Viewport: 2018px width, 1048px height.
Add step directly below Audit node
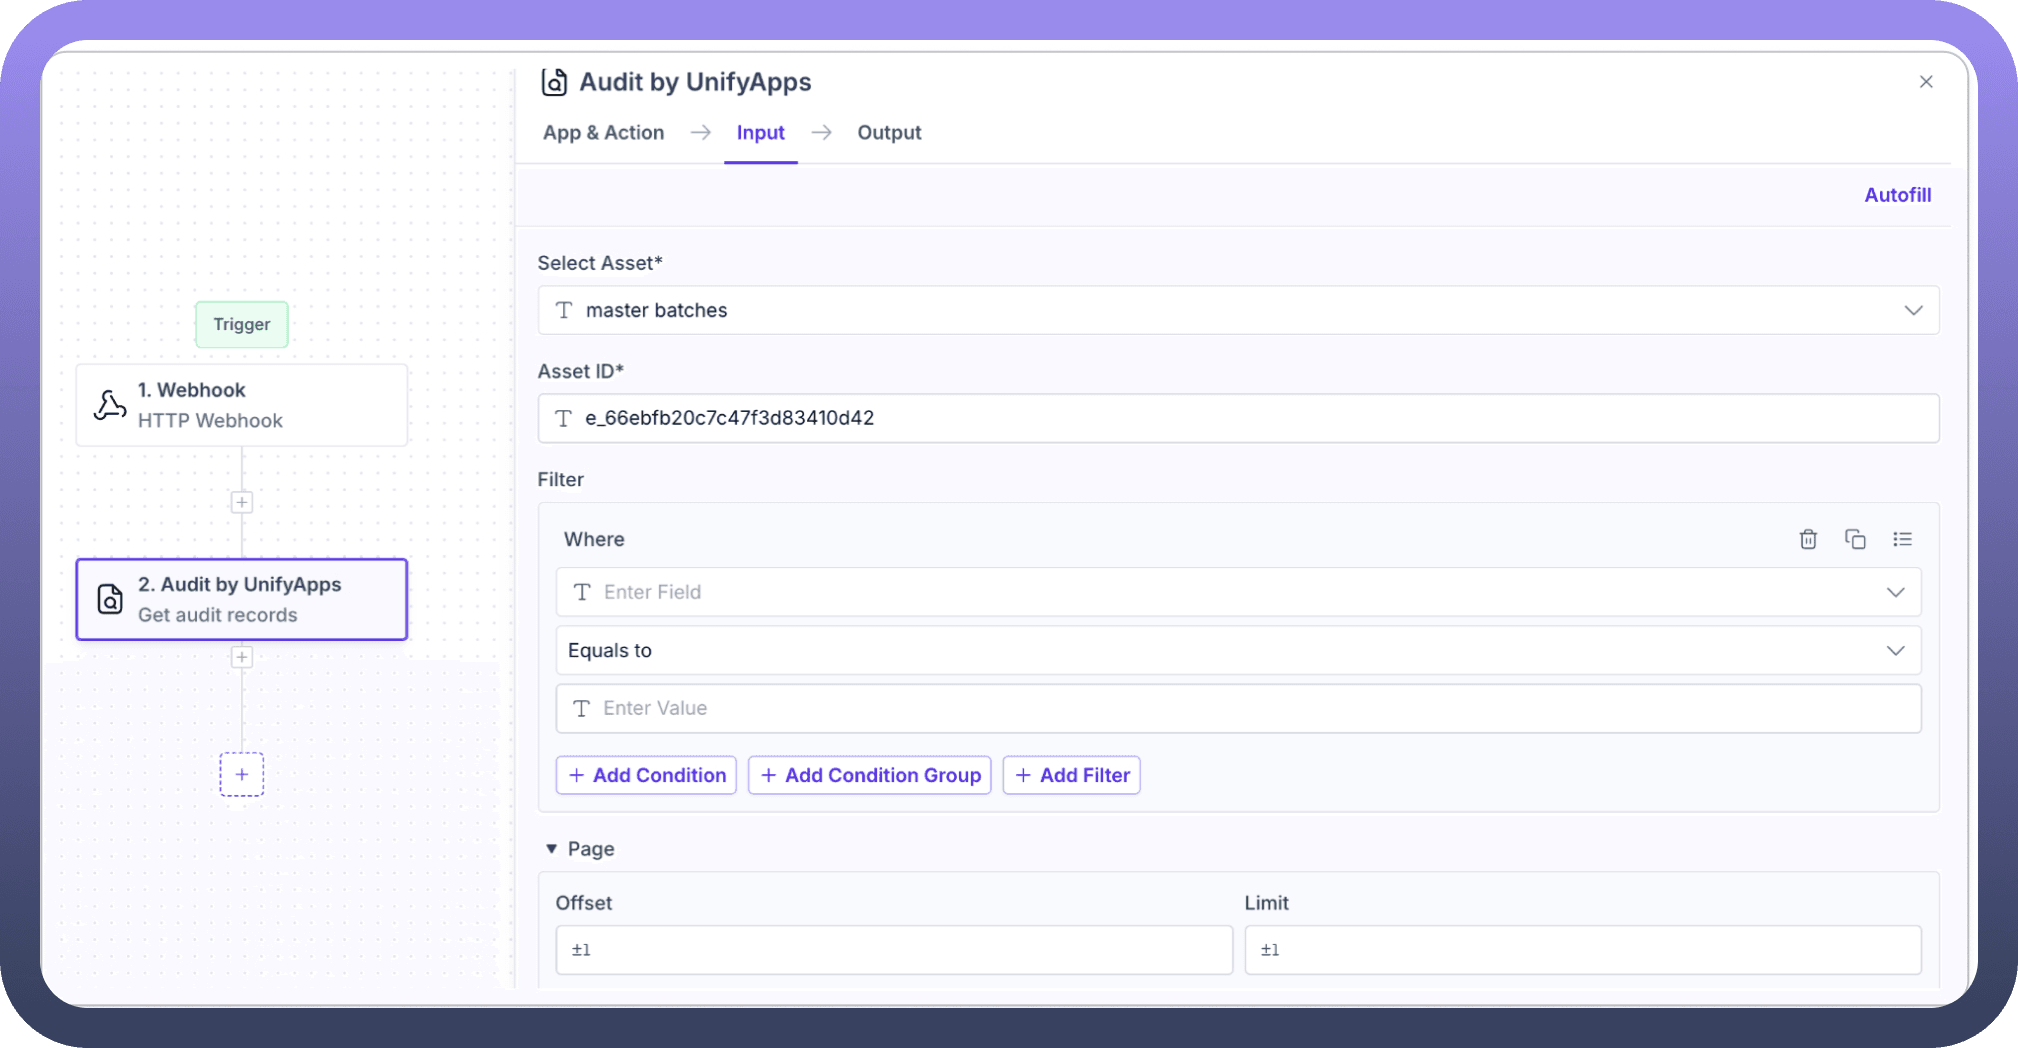pyautogui.click(x=242, y=657)
